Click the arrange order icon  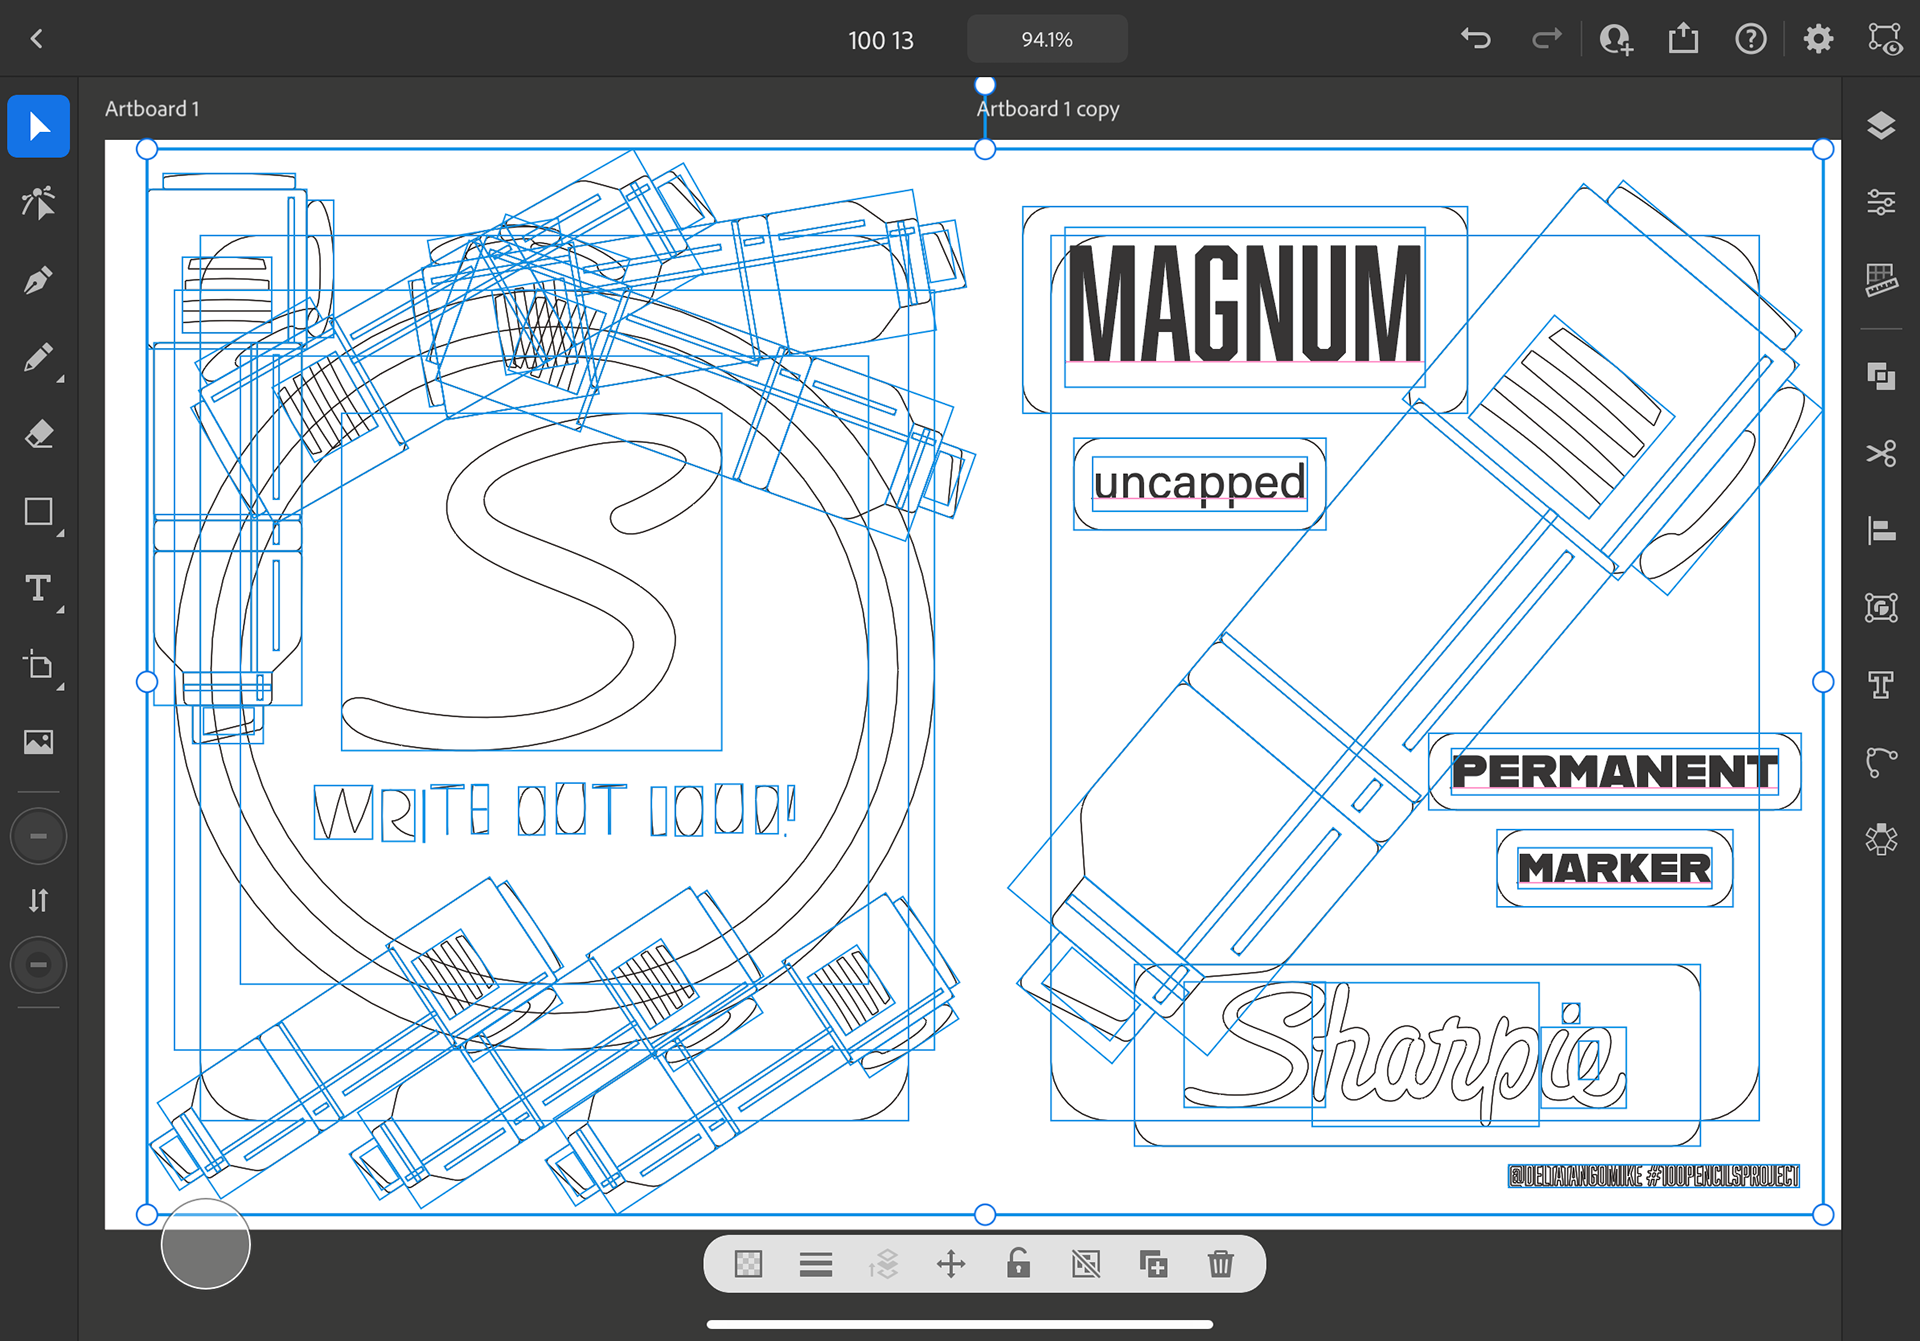[883, 1264]
